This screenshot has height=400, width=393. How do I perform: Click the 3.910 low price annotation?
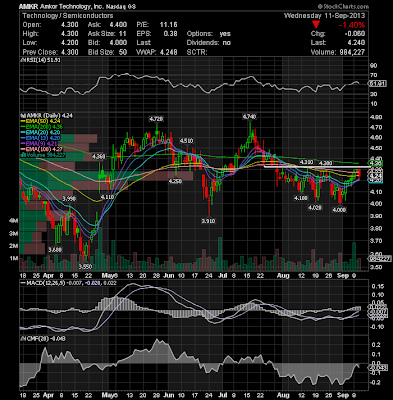(x=208, y=221)
